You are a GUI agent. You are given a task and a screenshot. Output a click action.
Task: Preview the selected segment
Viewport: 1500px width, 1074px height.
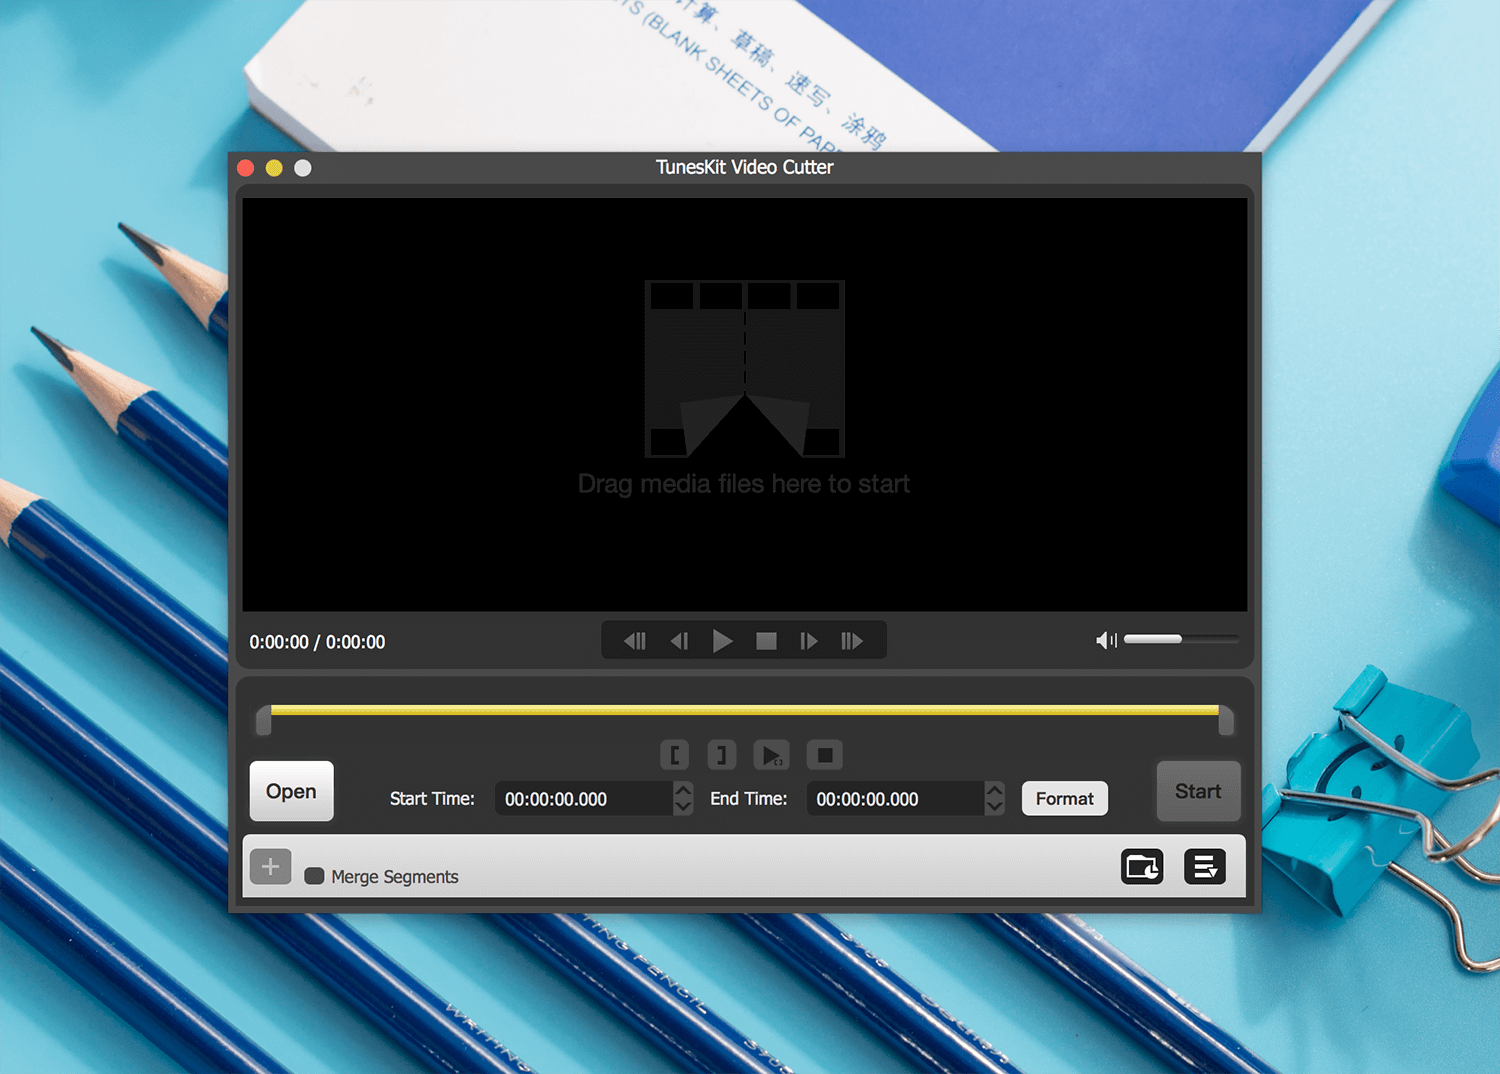(771, 755)
